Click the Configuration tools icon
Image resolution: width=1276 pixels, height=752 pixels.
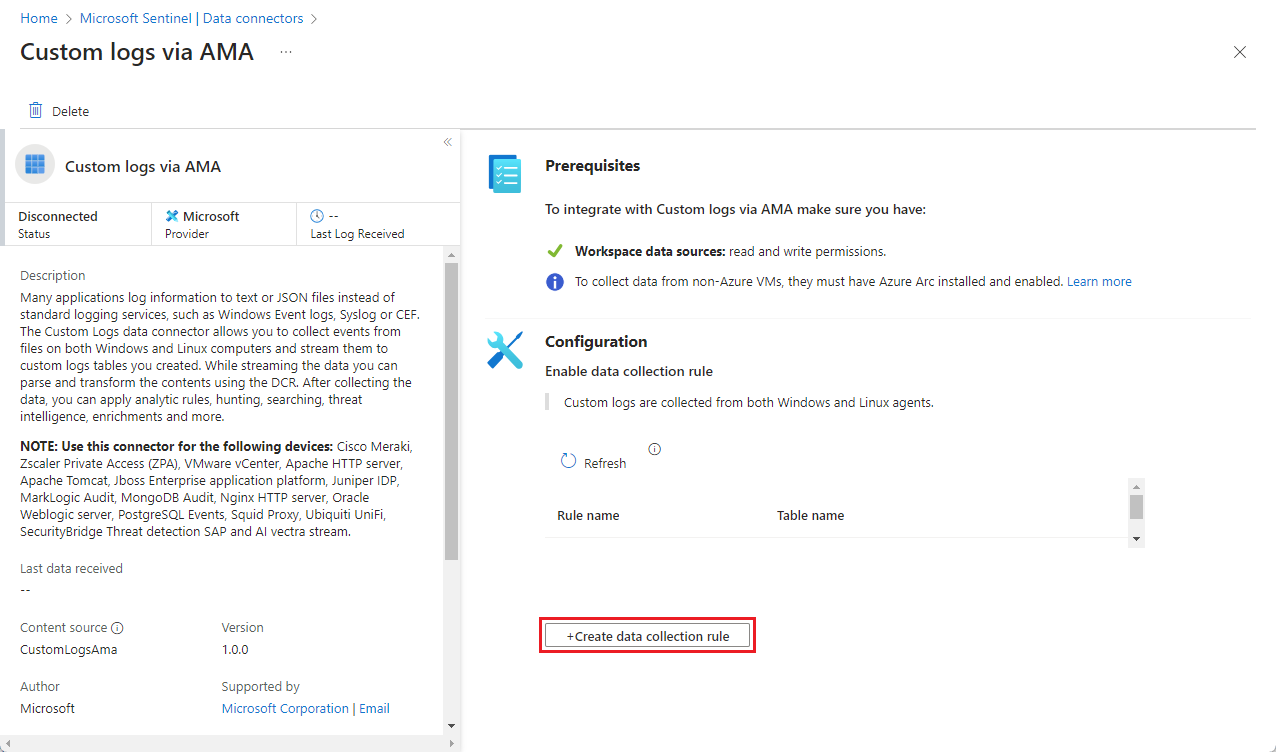(505, 349)
